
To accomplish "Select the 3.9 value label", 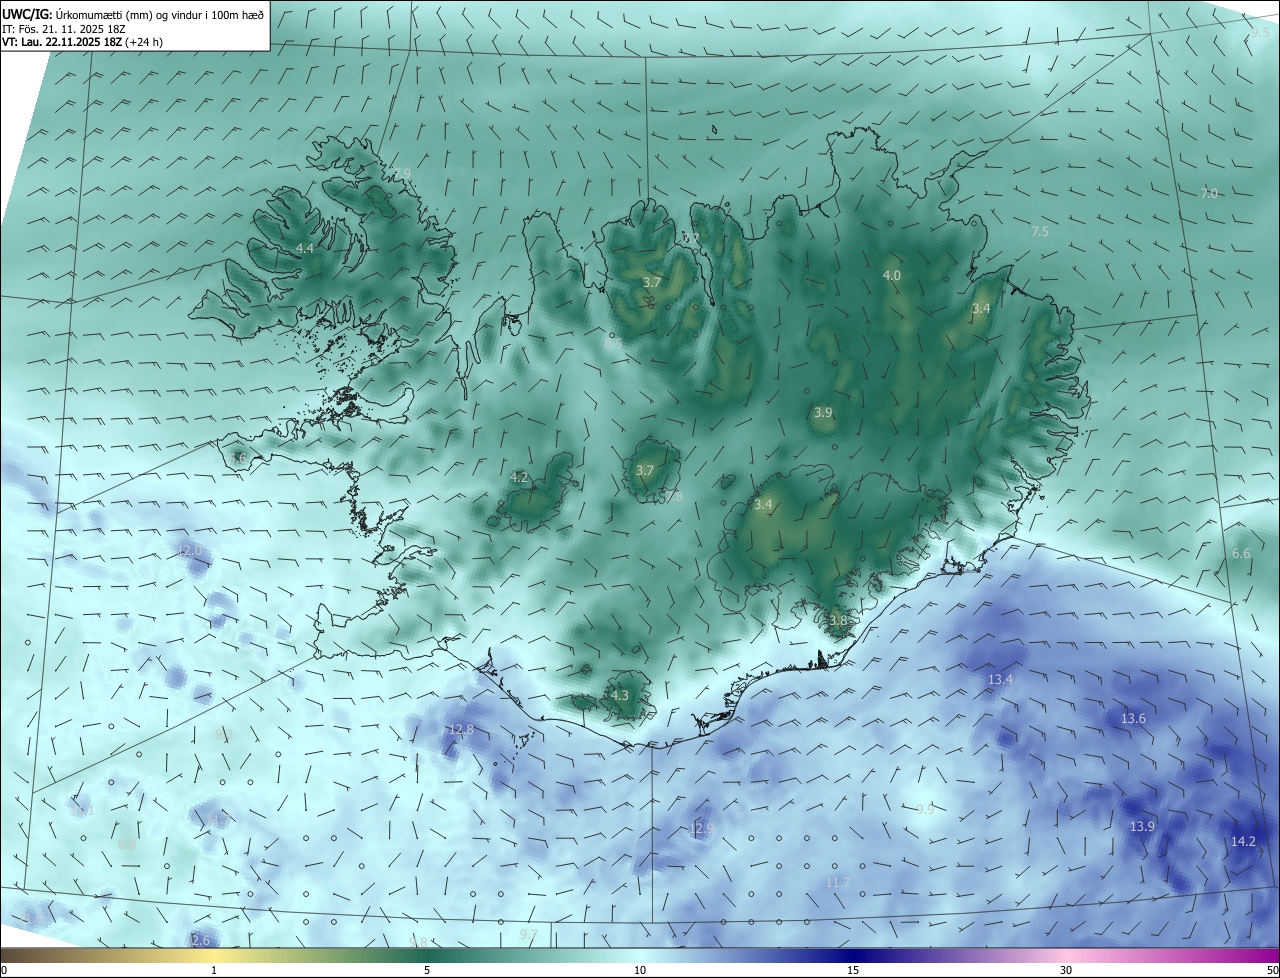I will [x=823, y=412].
